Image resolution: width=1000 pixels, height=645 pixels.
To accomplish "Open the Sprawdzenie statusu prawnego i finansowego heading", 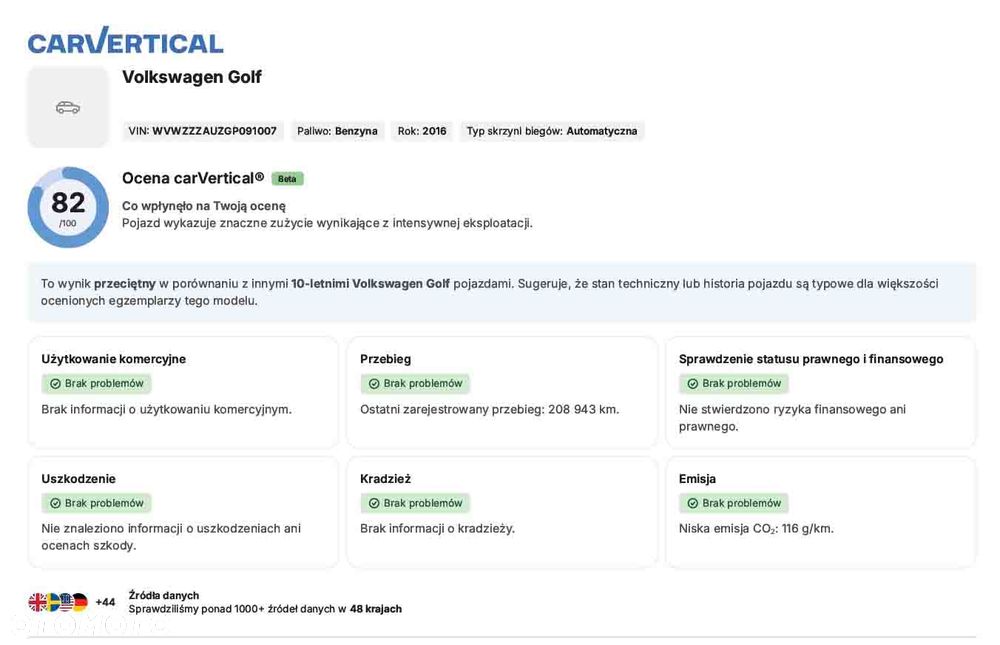I will pos(811,359).
